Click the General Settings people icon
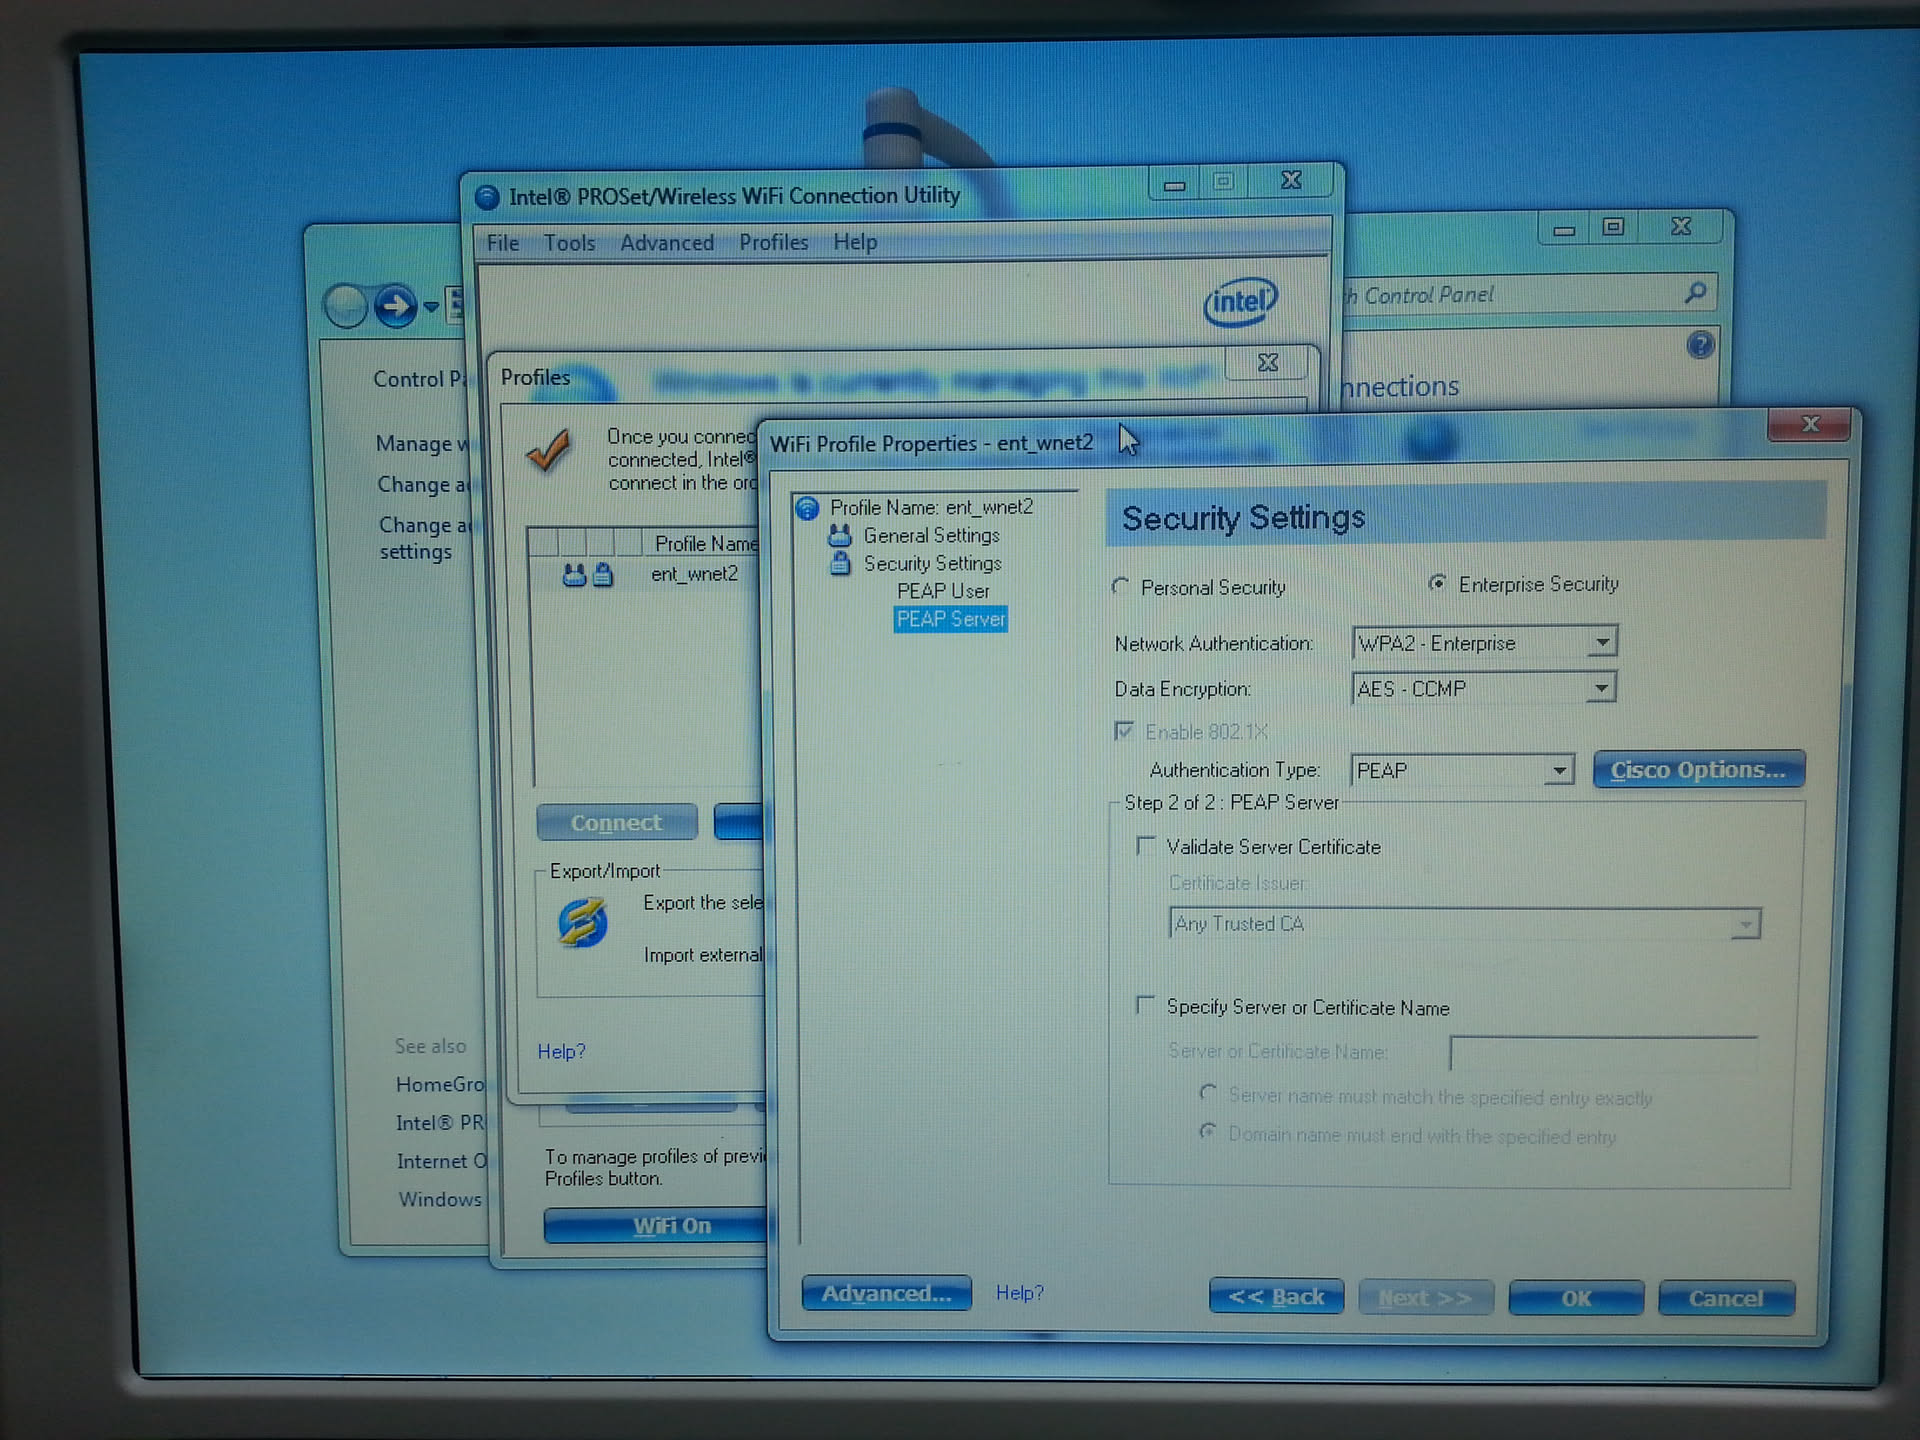The height and width of the screenshot is (1440, 1920). tap(840, 536)
